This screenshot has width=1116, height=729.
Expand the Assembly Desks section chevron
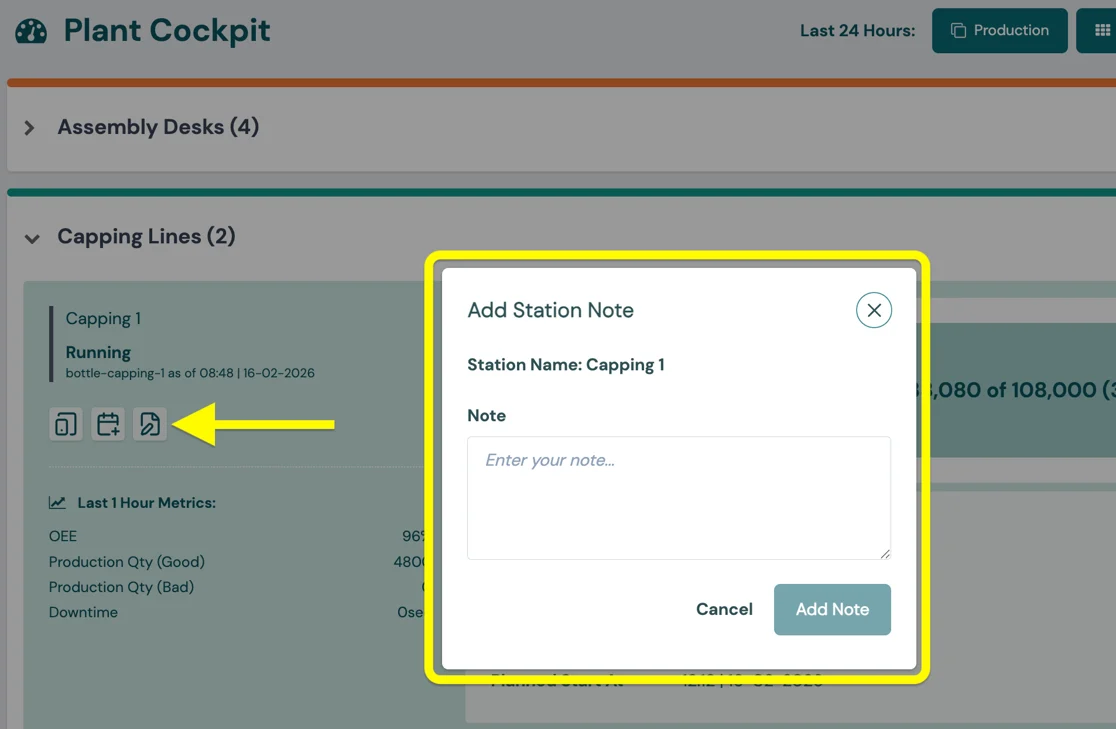(30, 128)
